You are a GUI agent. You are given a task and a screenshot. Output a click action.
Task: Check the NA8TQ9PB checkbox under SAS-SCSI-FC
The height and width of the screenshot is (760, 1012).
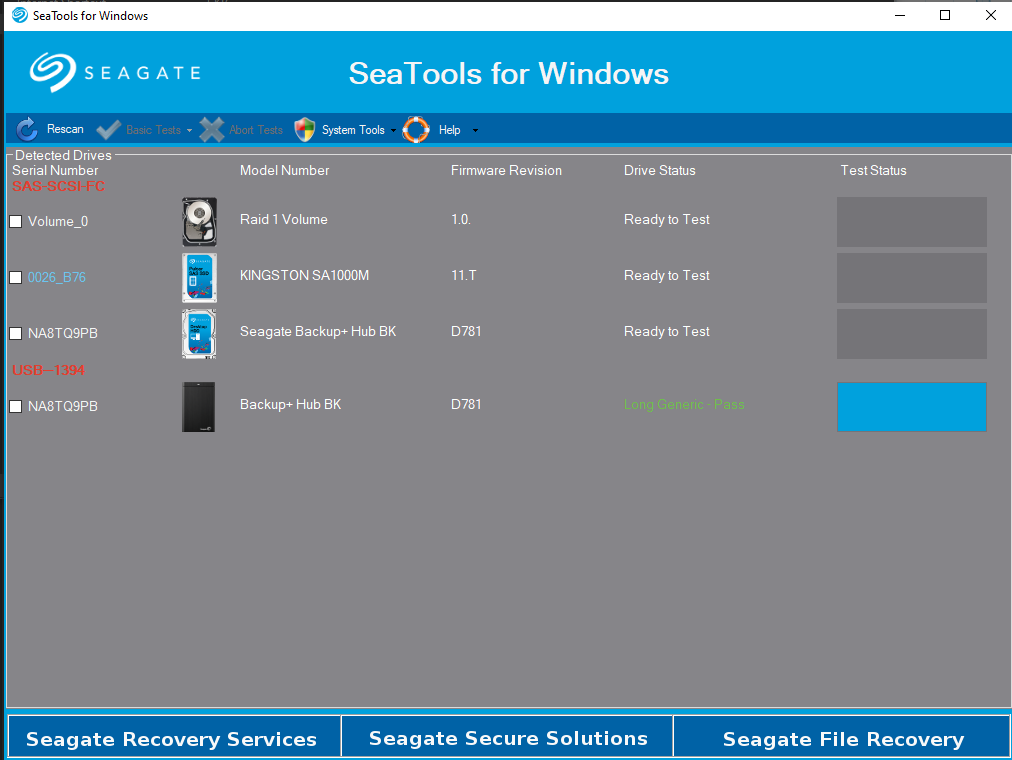16,334
